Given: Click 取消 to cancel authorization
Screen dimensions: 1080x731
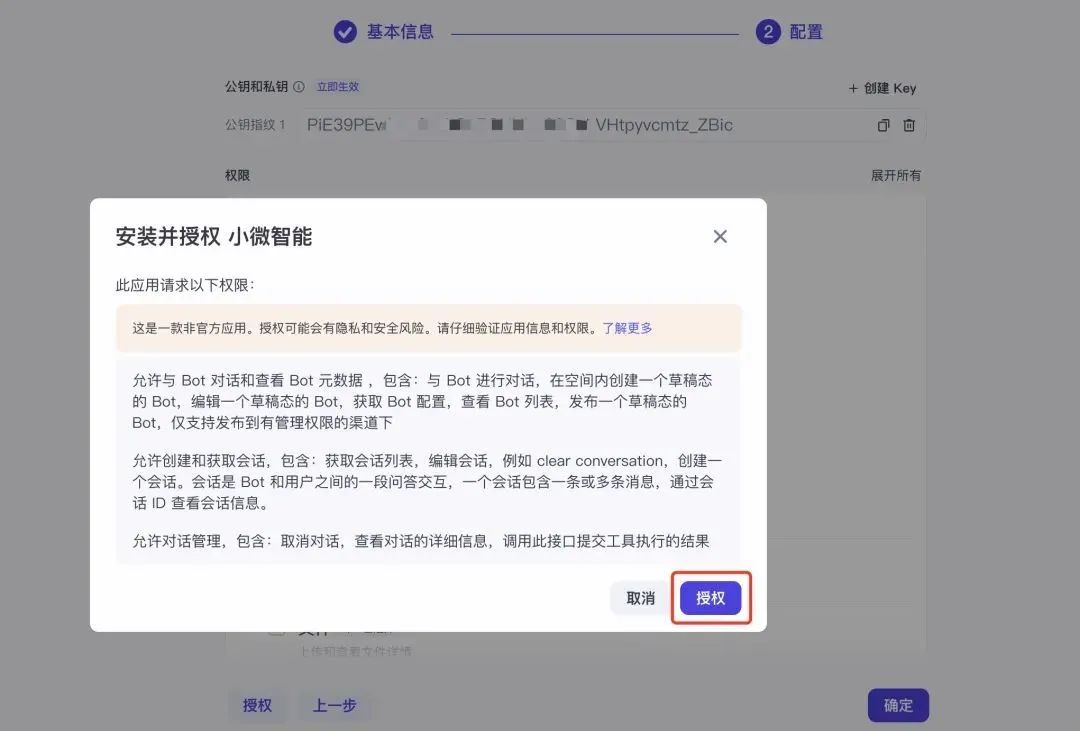Looking at the screenshot, I should 641,598.
